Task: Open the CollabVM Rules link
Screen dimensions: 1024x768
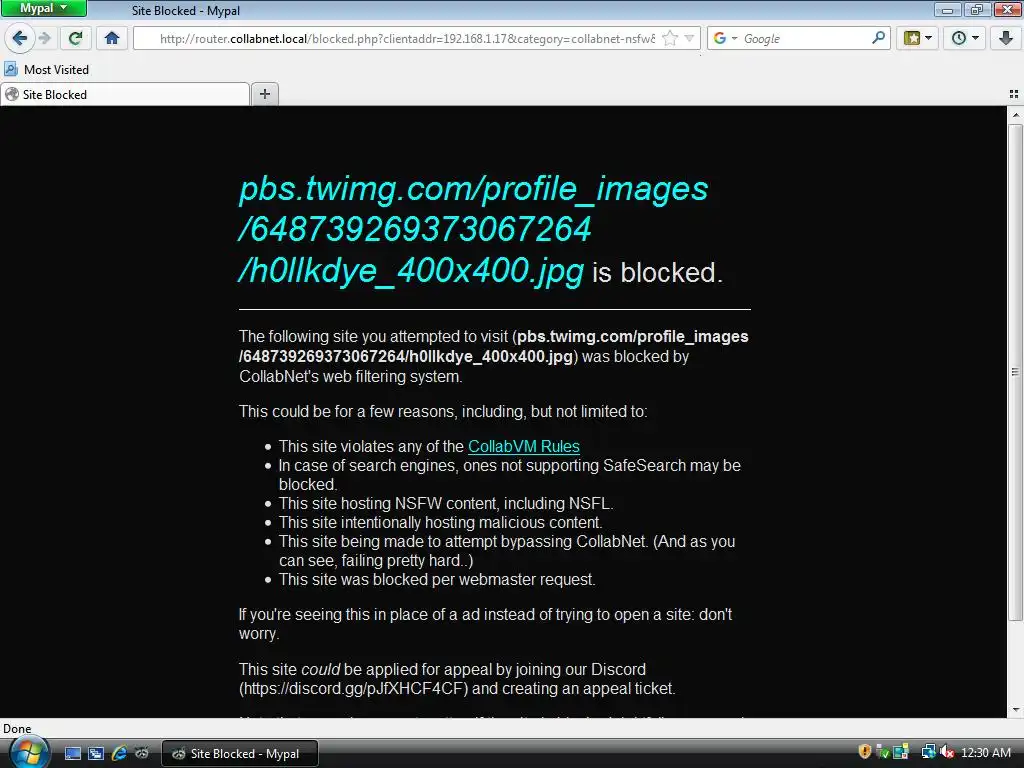Action: coord(524,446)
